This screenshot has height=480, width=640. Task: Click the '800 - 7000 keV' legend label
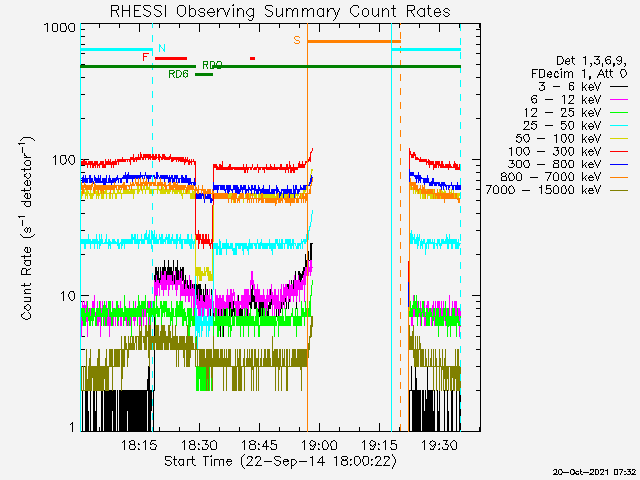pos(551,177)
